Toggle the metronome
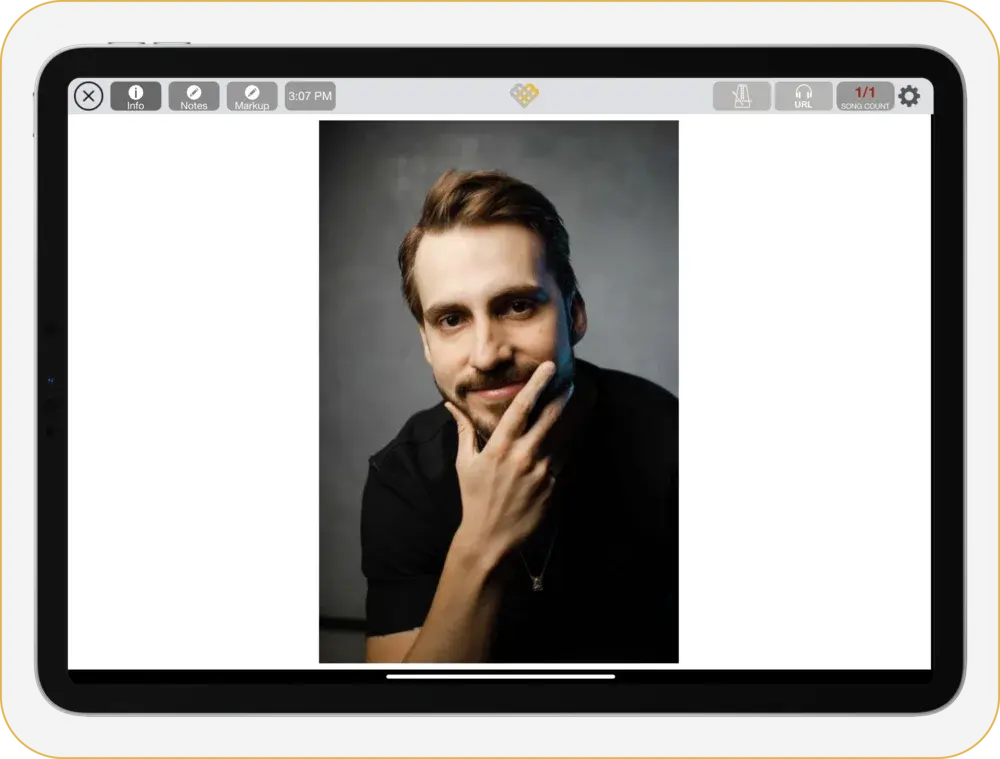Image resolution: width=1000 pixels, height=759 pixels. 741,96
